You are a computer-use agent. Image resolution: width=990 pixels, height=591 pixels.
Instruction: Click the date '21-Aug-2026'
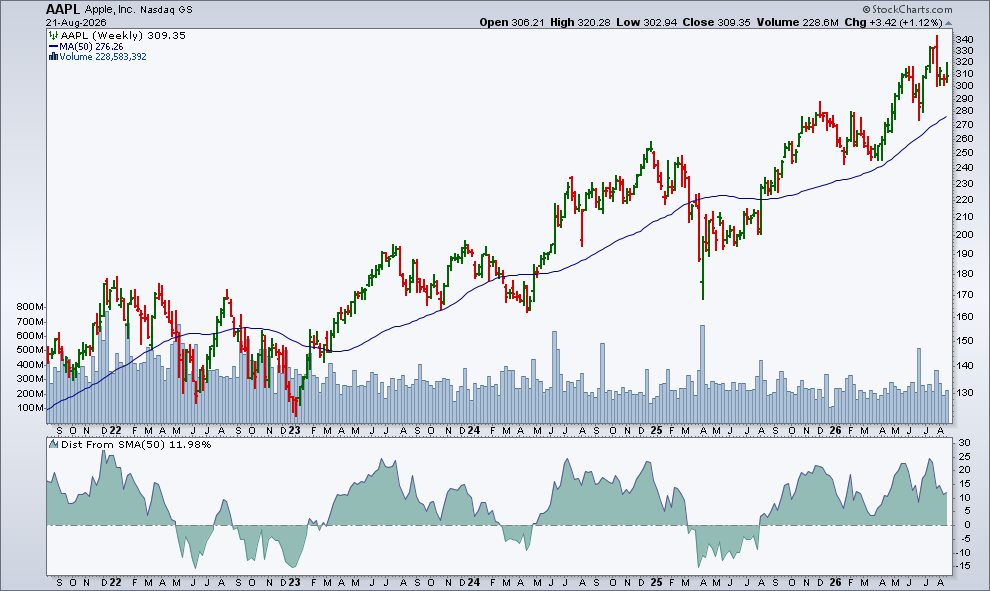(76, 22)
